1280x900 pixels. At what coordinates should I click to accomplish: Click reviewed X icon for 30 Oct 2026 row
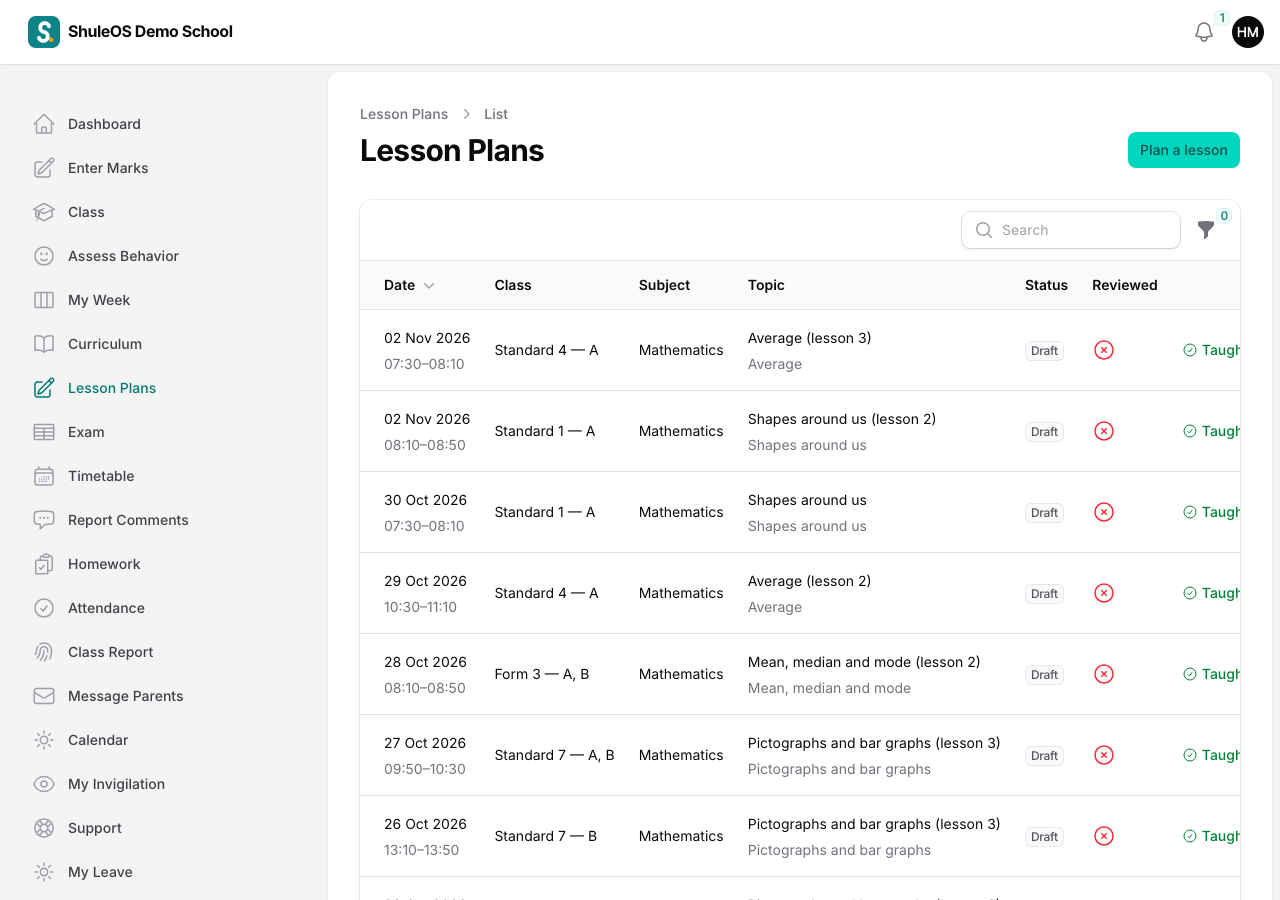click(1104, 512)
